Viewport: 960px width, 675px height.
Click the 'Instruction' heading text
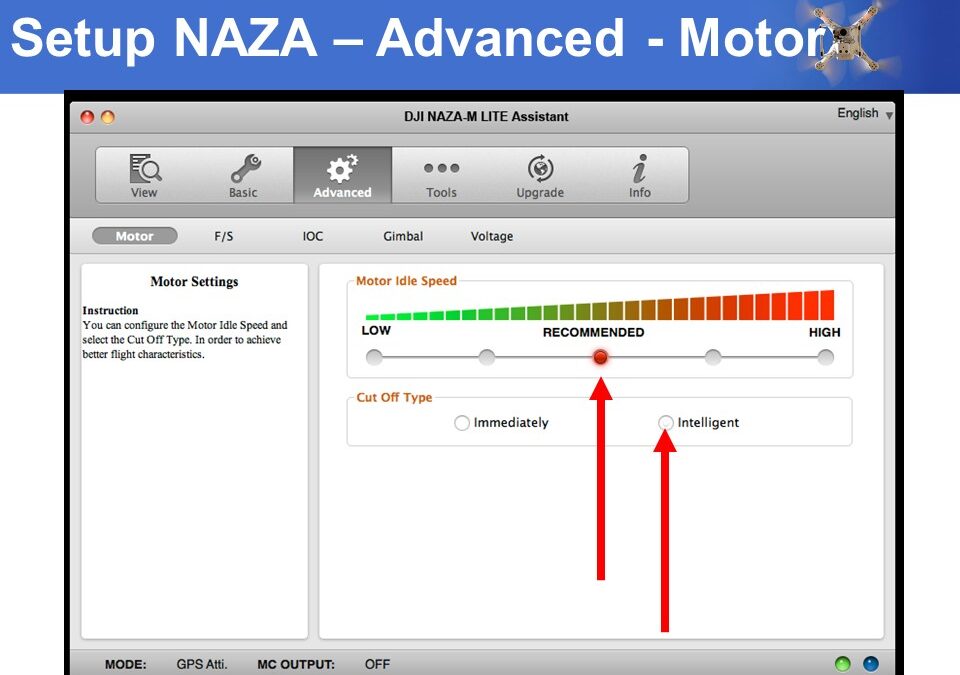[x=110, y=310]
